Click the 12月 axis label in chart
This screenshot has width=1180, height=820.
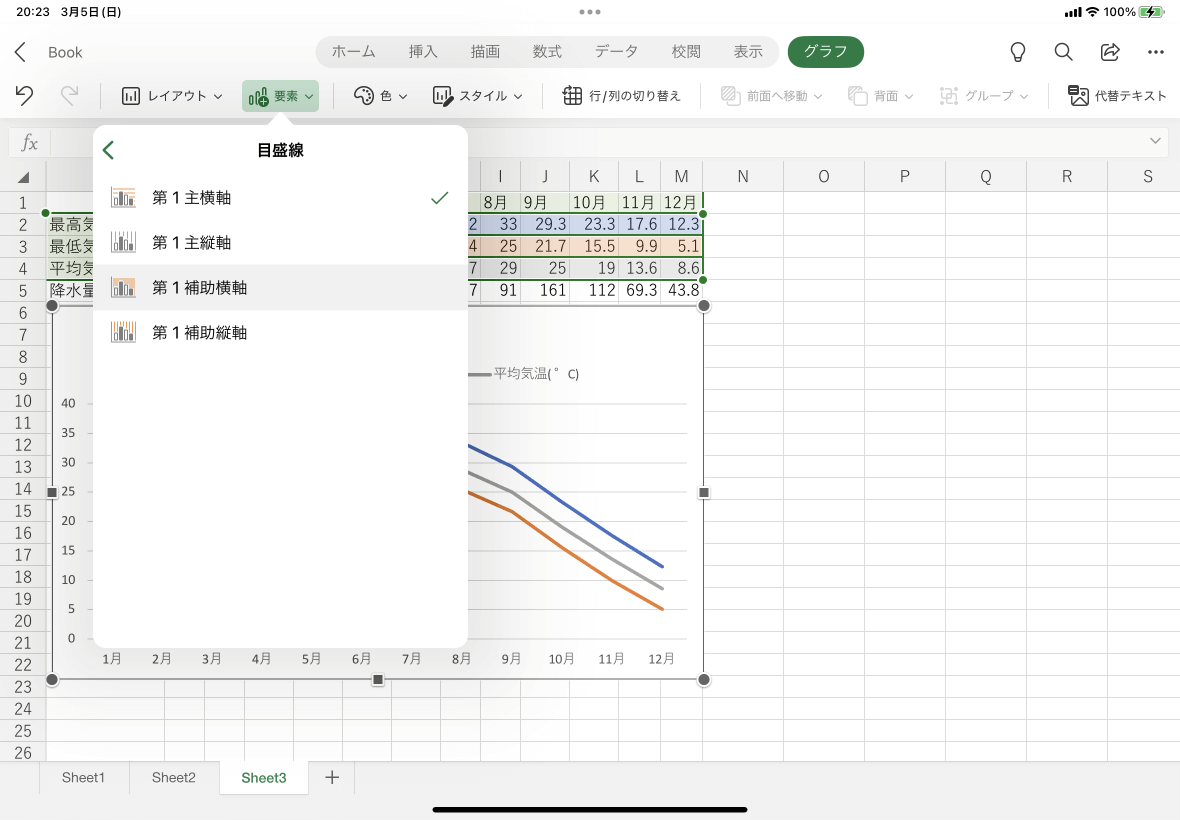click(661, 659)
